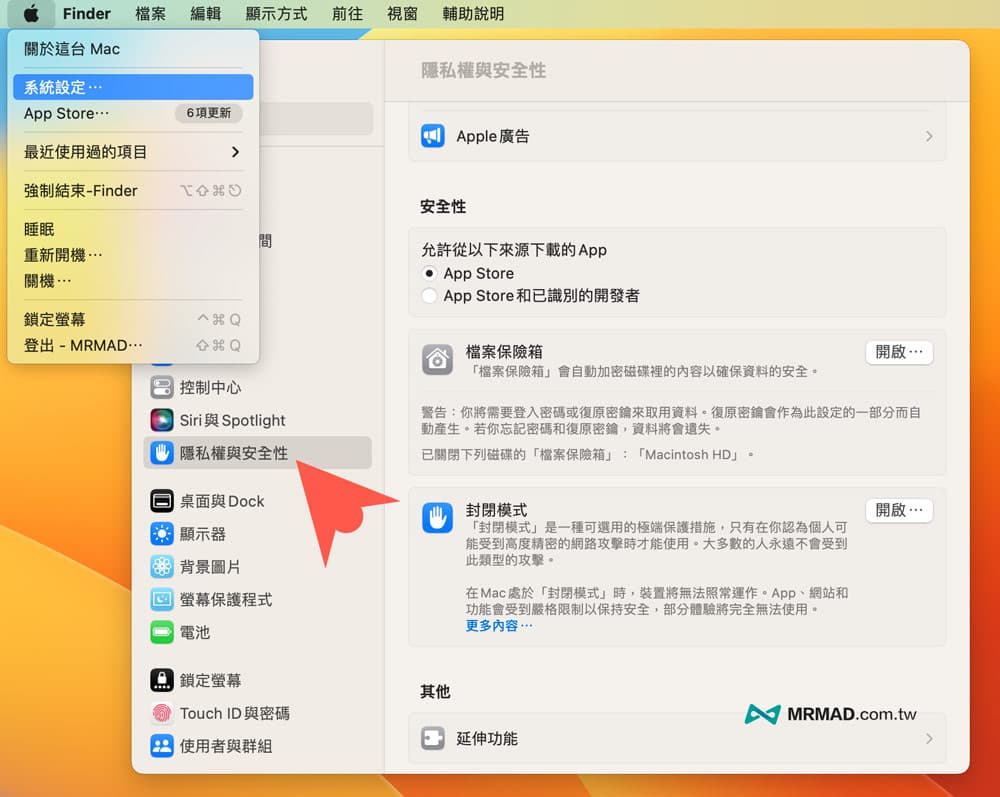
Task: Select 螢幕保護程式 in the sidebar
Action: [258, 599]
